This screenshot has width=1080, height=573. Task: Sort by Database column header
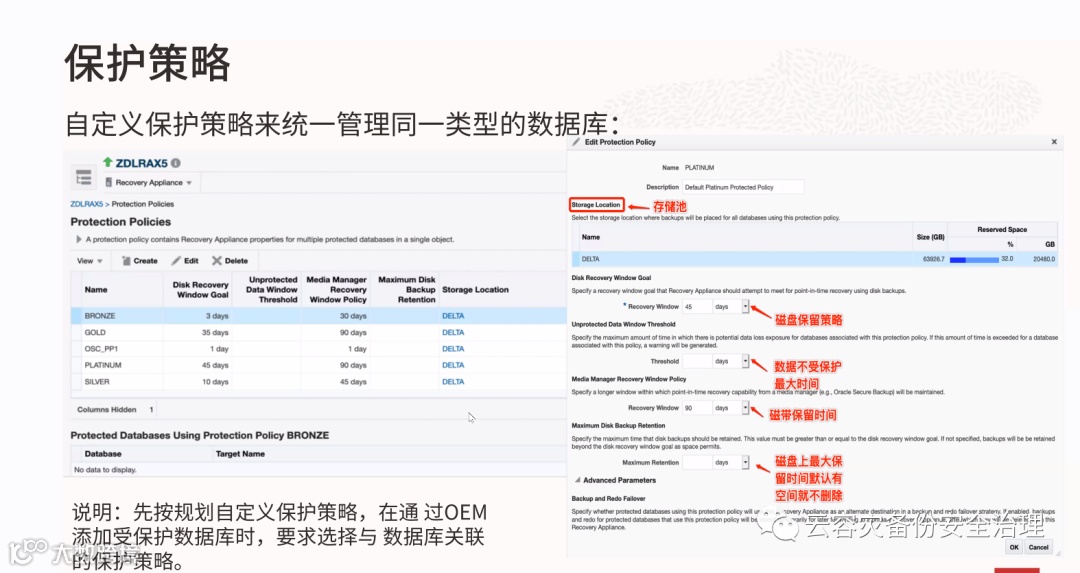tap(103, 454)
